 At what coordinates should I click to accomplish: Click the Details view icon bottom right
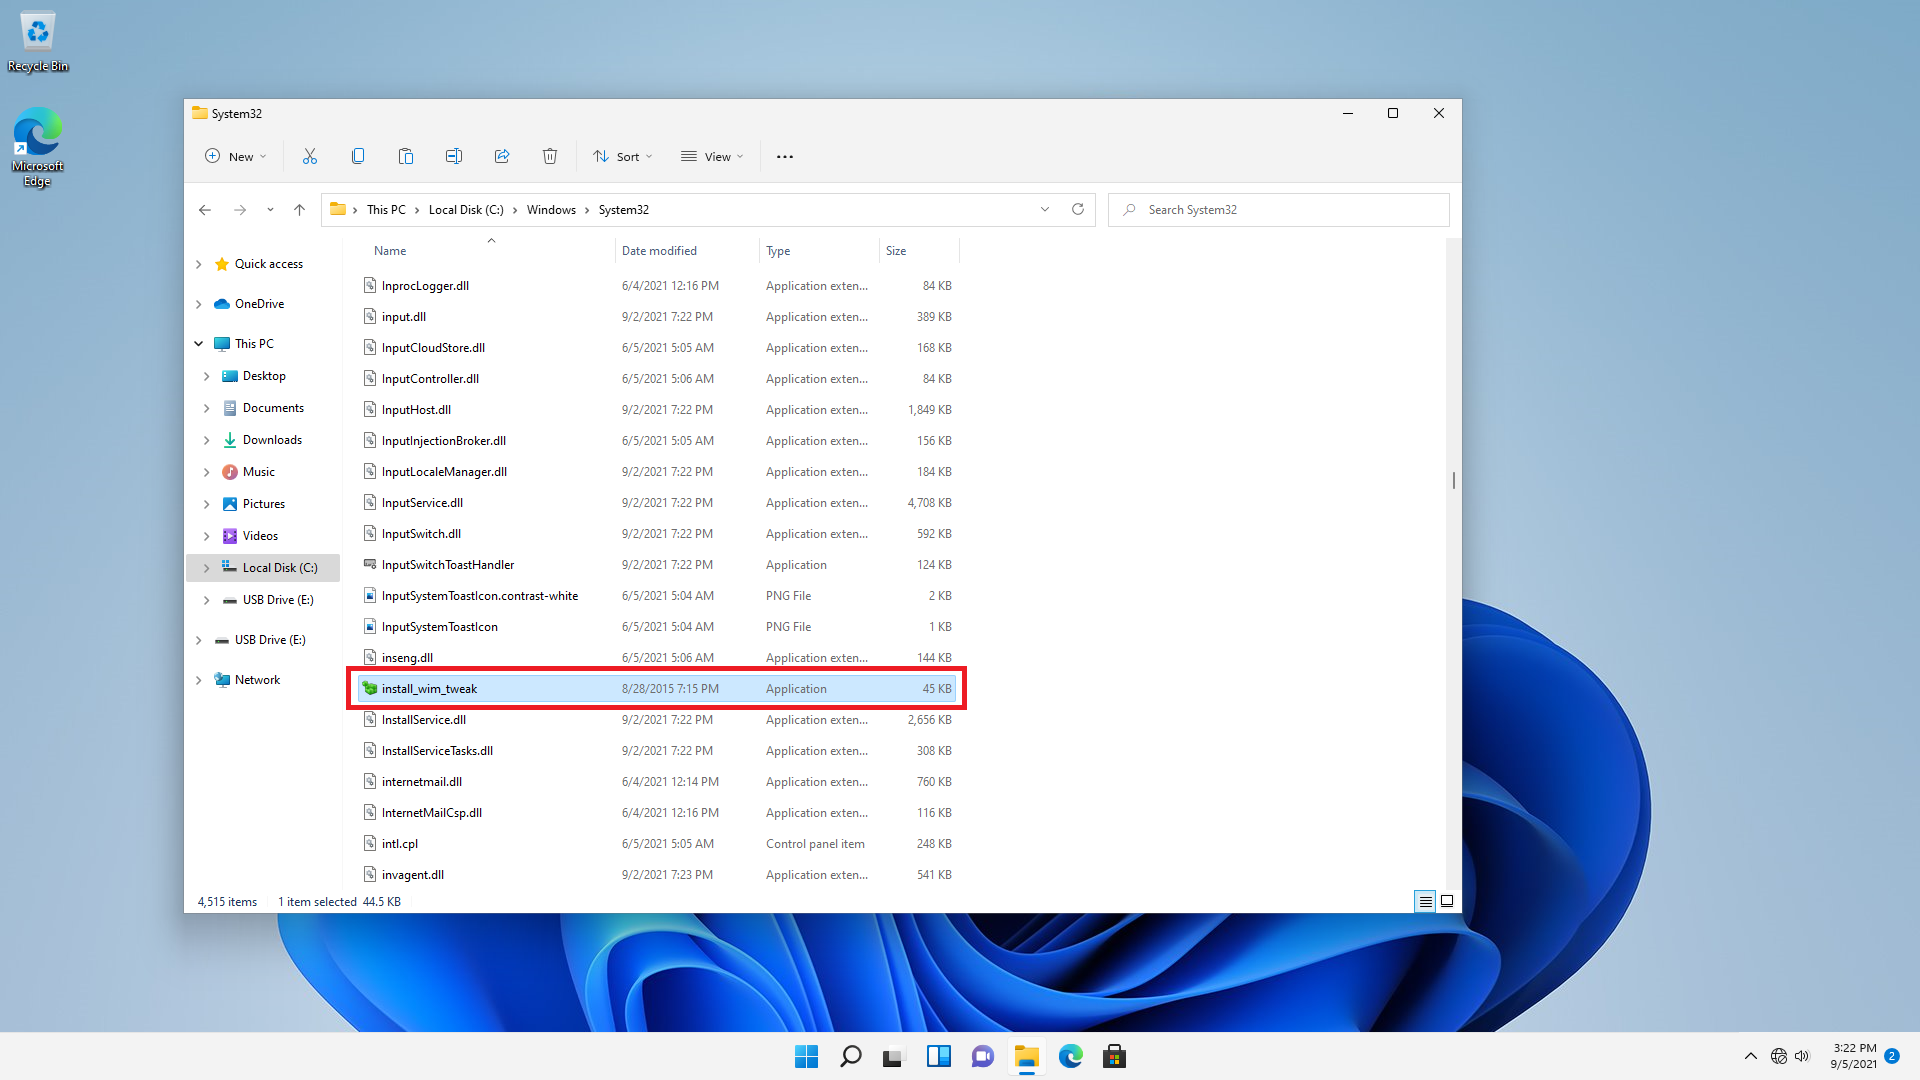coord(1424,901)
